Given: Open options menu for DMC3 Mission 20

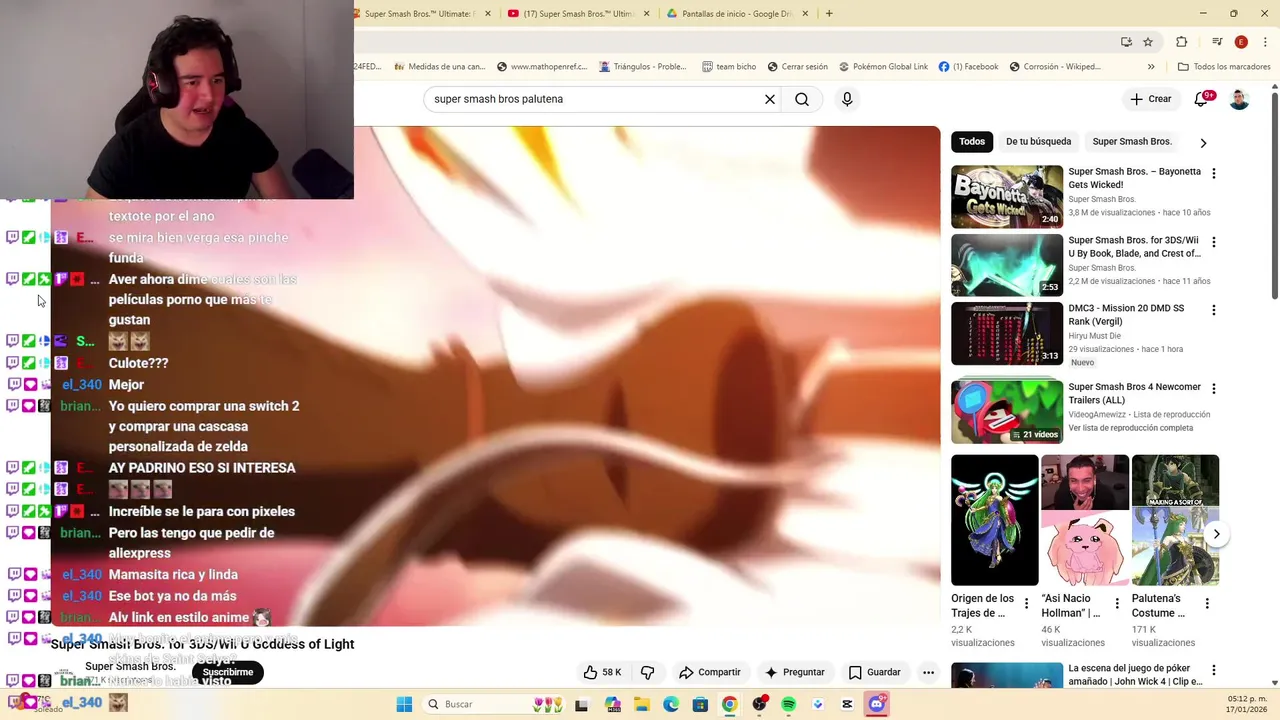Looking at the screenshot, I should coord(1214,310).
